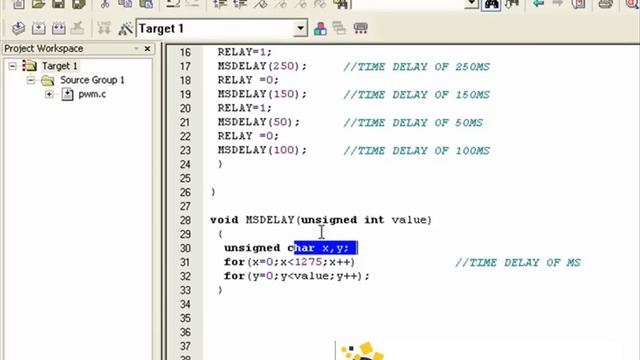Click 'MSDELAY(250);' on line 17

[x=262, y=66]
